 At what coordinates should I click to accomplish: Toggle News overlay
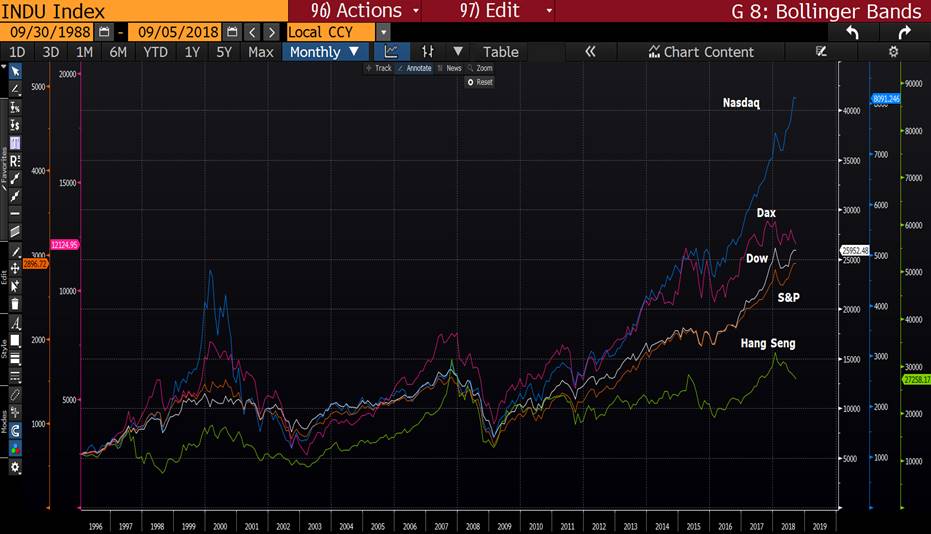point(449,68)
